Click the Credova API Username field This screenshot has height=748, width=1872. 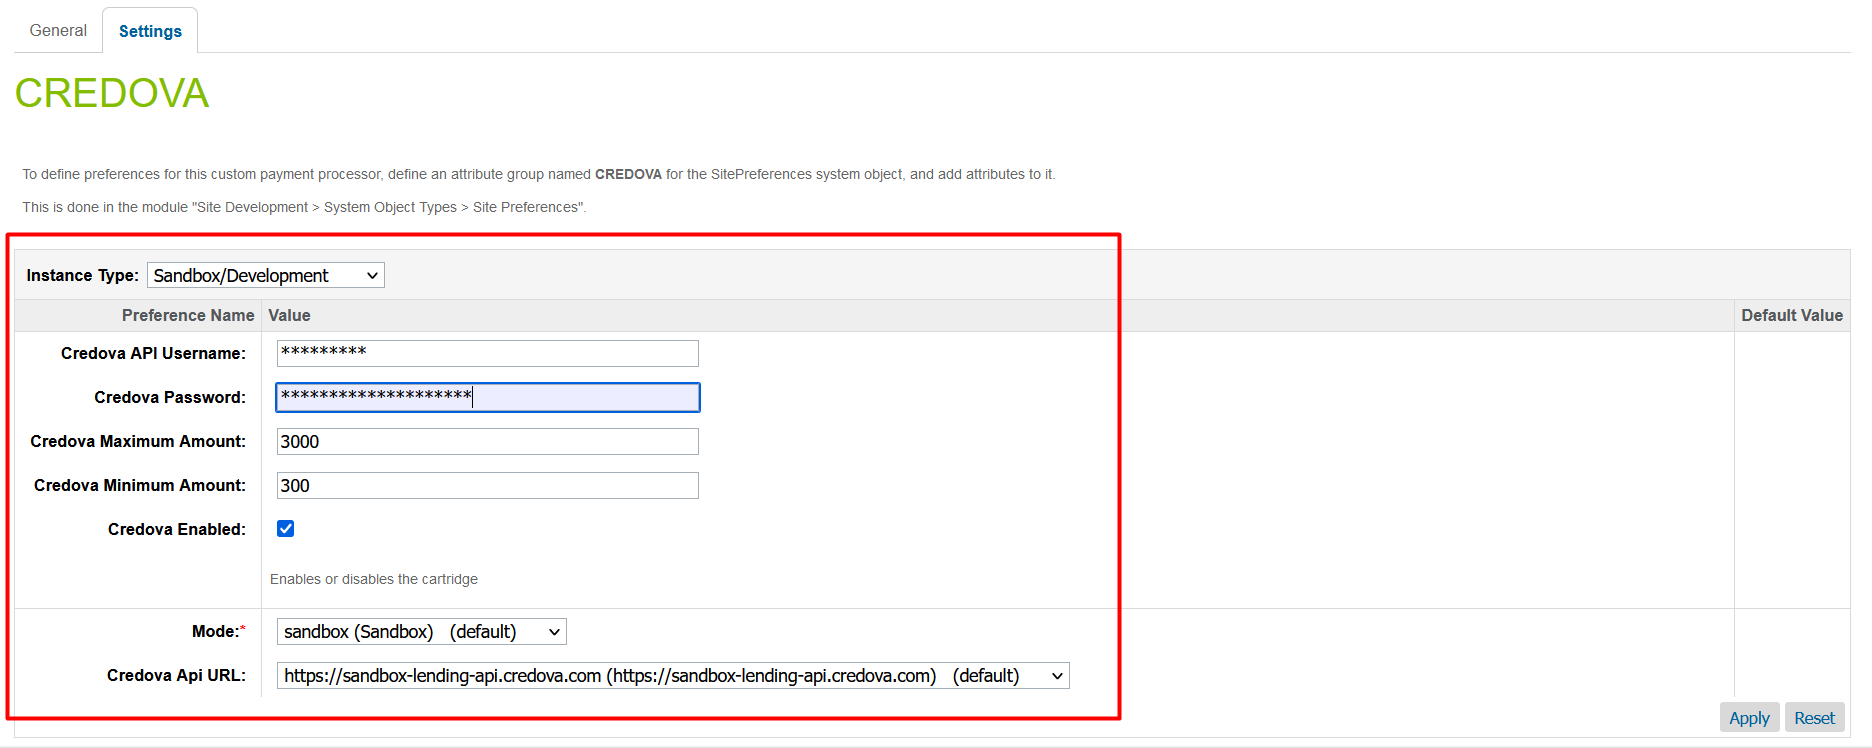click(x=487, y=353)
